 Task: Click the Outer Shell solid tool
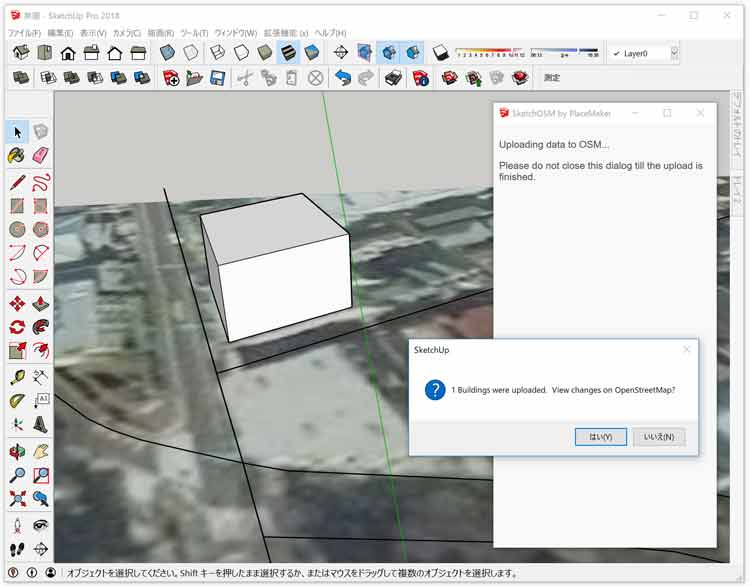[x=21, y=78]
